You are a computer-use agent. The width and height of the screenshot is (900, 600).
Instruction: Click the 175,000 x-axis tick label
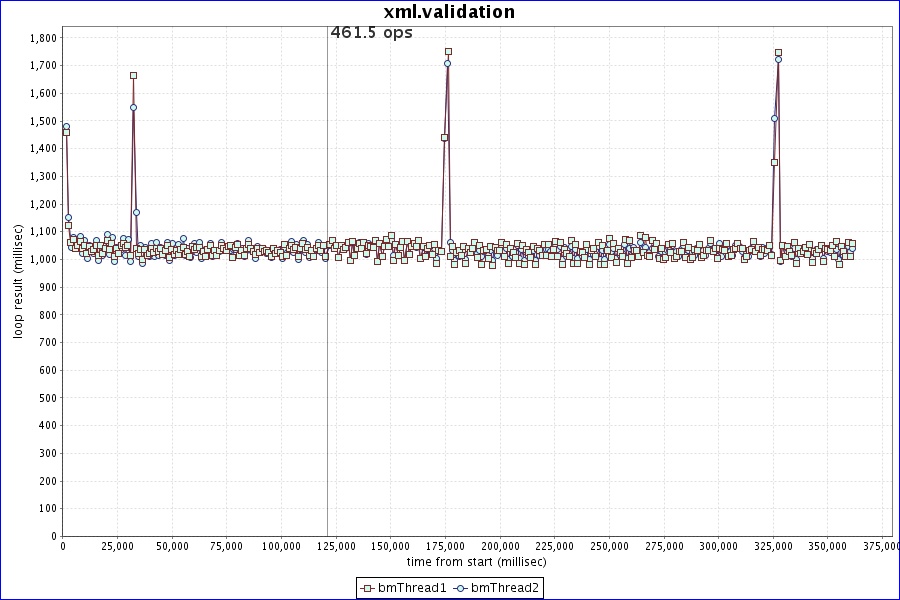tap(445, 547)
